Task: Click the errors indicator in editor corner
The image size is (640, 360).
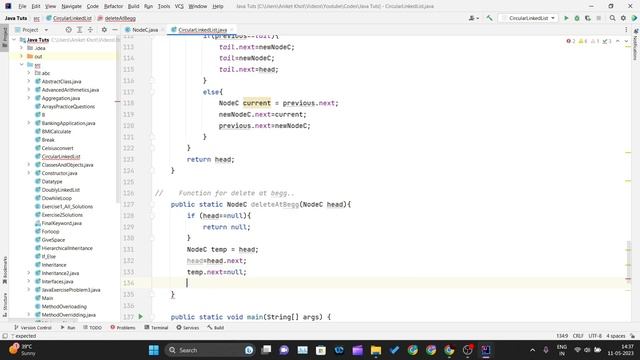Action: (571, 41)
